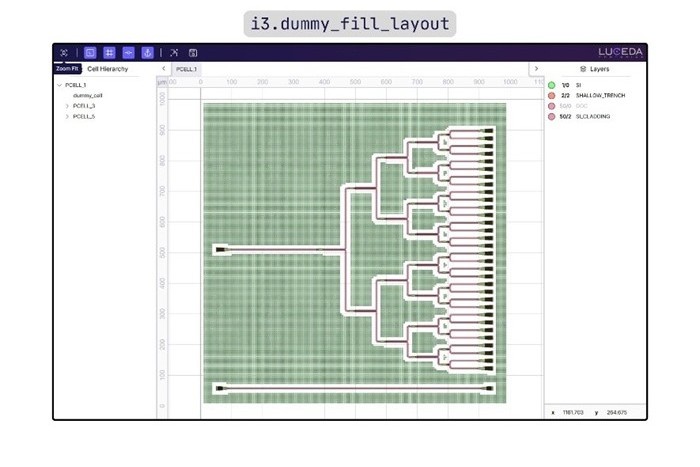Click the Zoom Fit icon in toolbar
Screen dimensions: 700x467
coord(65,52)
